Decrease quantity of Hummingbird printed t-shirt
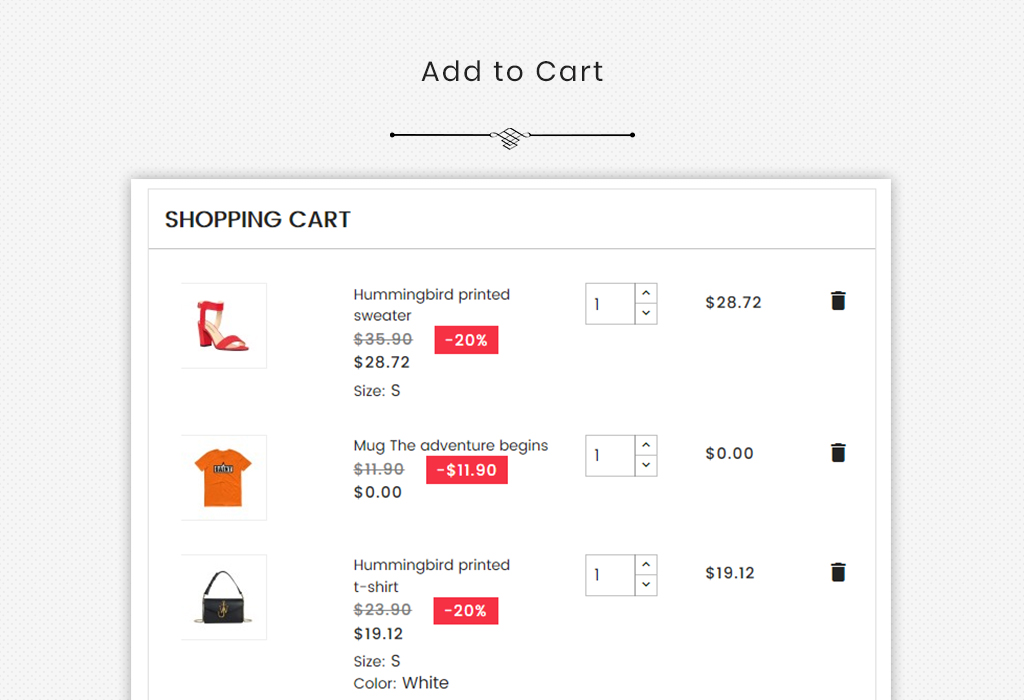The width and height of the screenshot is (1024, 700). (646, 586)
